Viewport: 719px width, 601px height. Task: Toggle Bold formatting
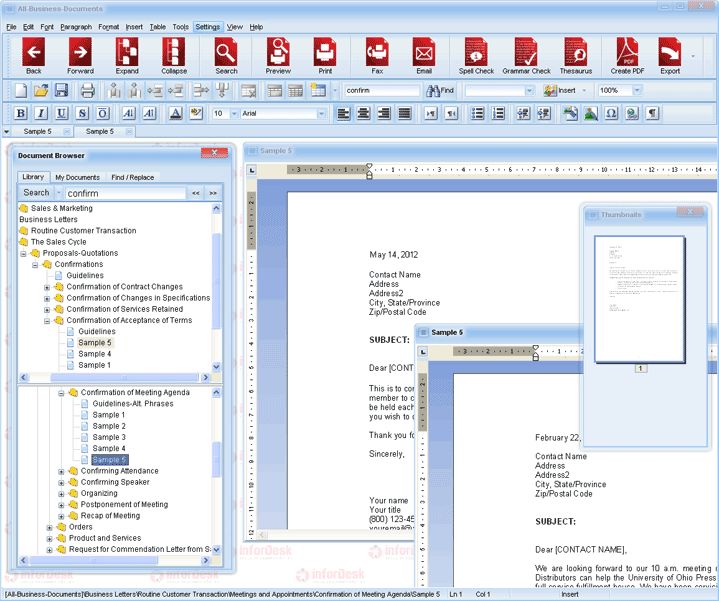click(x=21, y=113)
